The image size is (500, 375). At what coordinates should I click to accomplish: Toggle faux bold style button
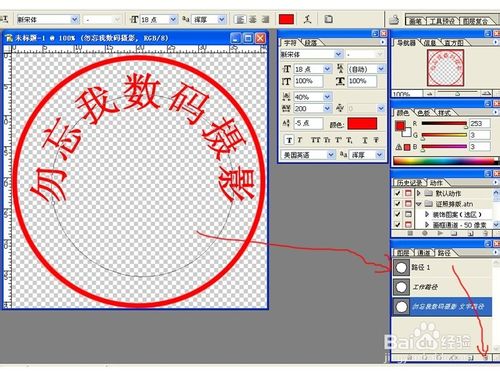[289, 140]
